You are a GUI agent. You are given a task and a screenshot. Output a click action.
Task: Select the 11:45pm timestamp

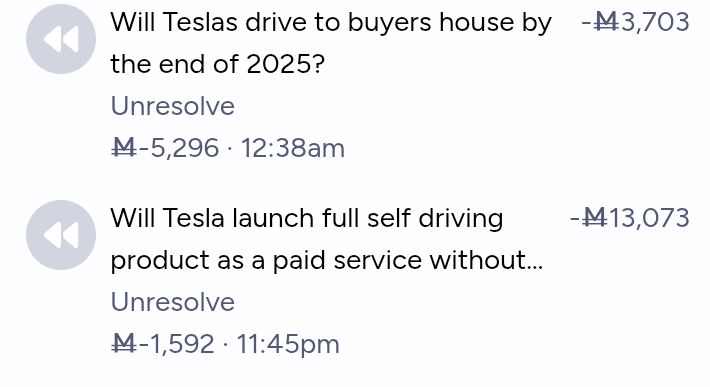(288, 344)
